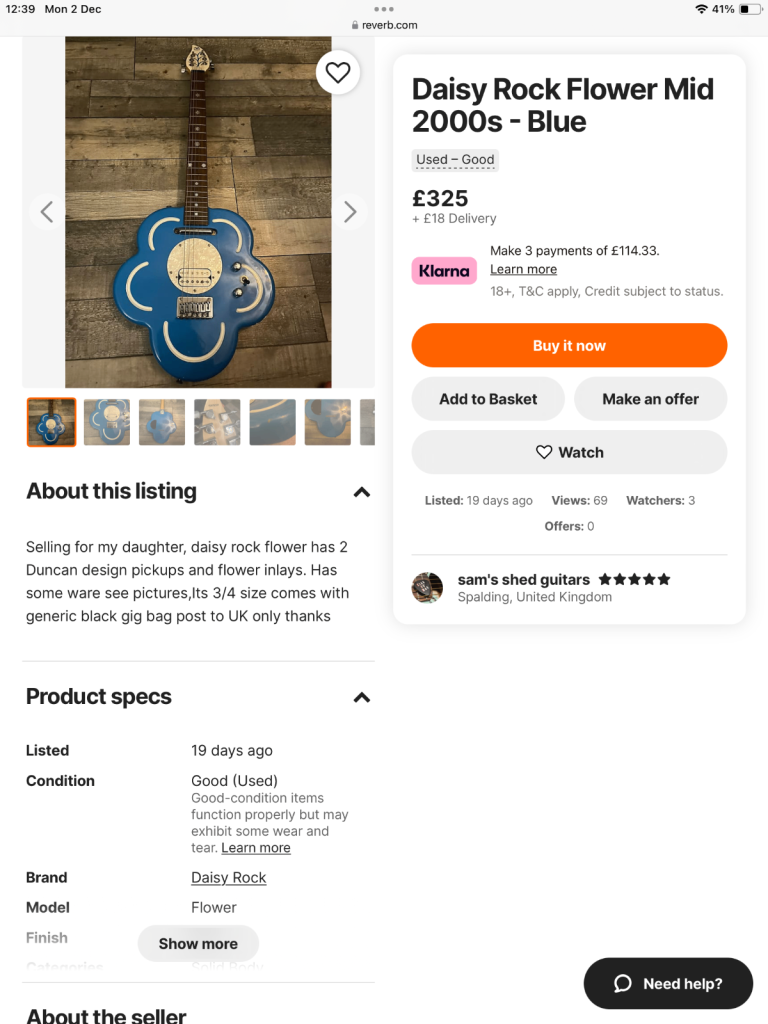Open the Need help? chat bubble
Viewport: 768px width, 1024px height.
pyautogui.click(x=668, y=984)
